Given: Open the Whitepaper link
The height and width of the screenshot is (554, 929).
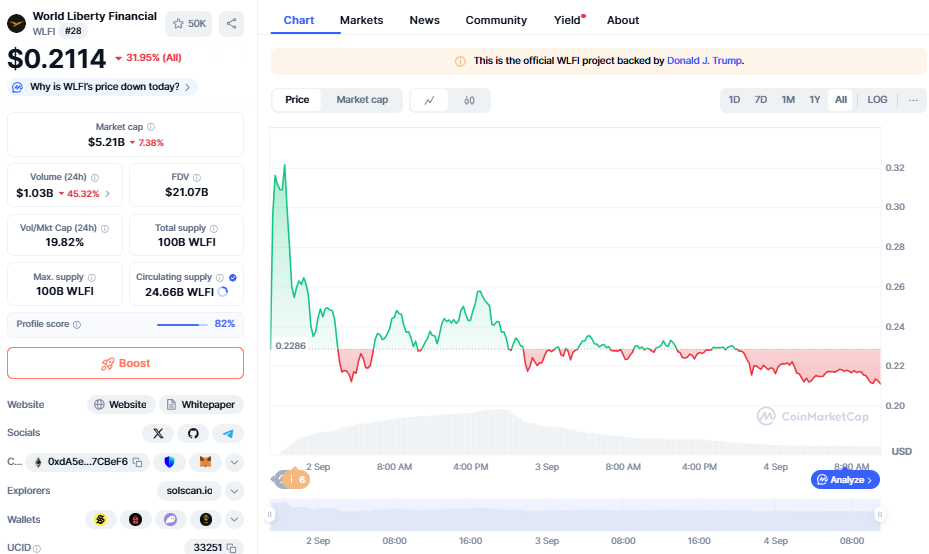Looking at the screenshot, I should pos(201,405).
